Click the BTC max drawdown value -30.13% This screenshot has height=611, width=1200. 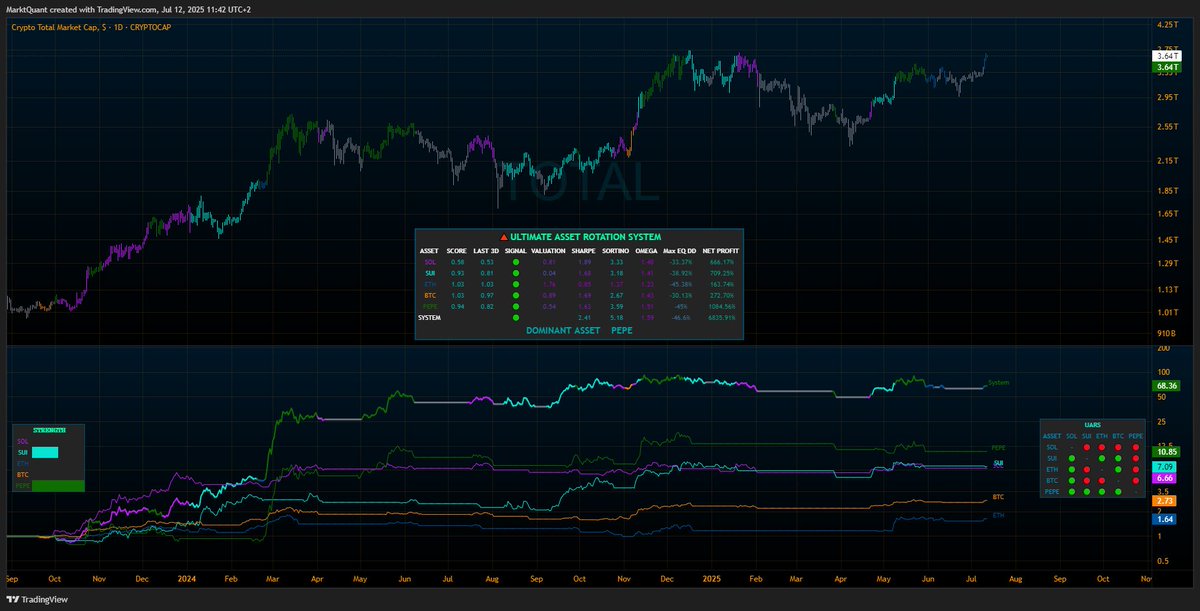681,295
